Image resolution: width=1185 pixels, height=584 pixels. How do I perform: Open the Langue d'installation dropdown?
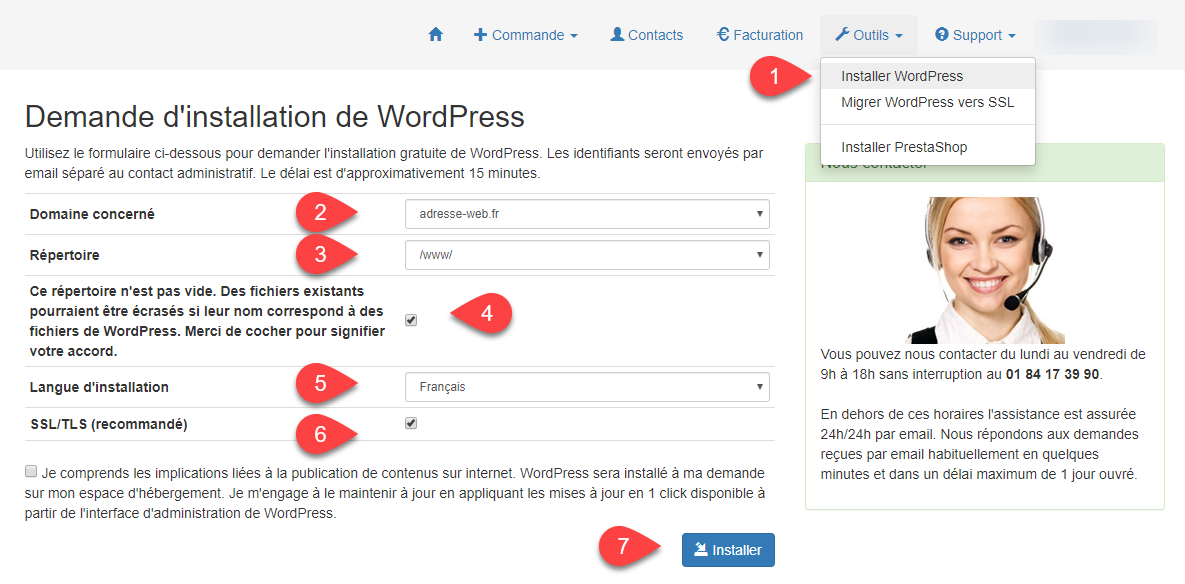coord(587,387)
